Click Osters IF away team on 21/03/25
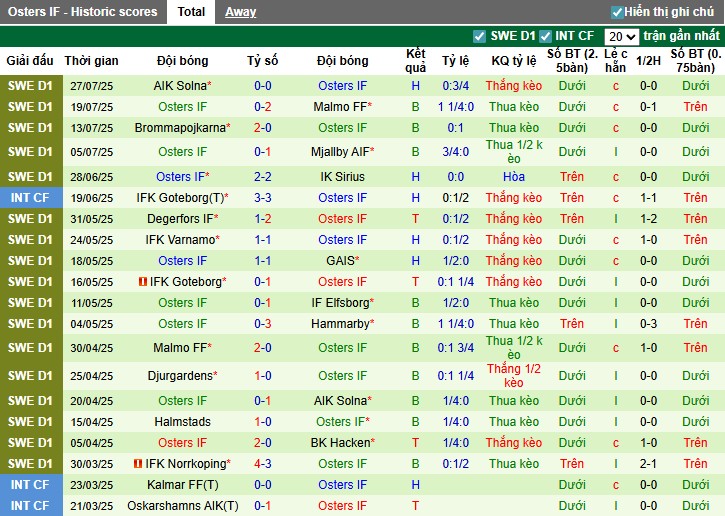725x516 pixels. (x=343, y=506)
